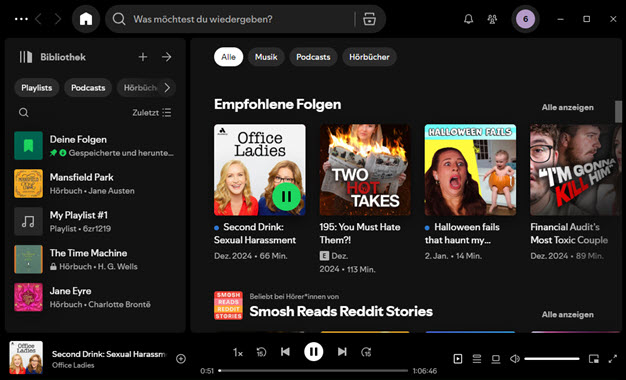Open Deine Folgen in library
This screenshot has width=626, height=380.
95,146
